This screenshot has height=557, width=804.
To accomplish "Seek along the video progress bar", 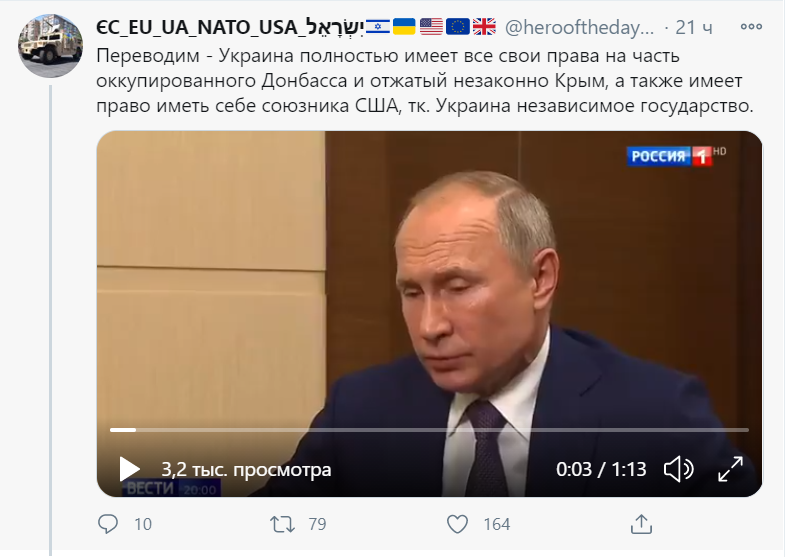I will click(429, 430).
